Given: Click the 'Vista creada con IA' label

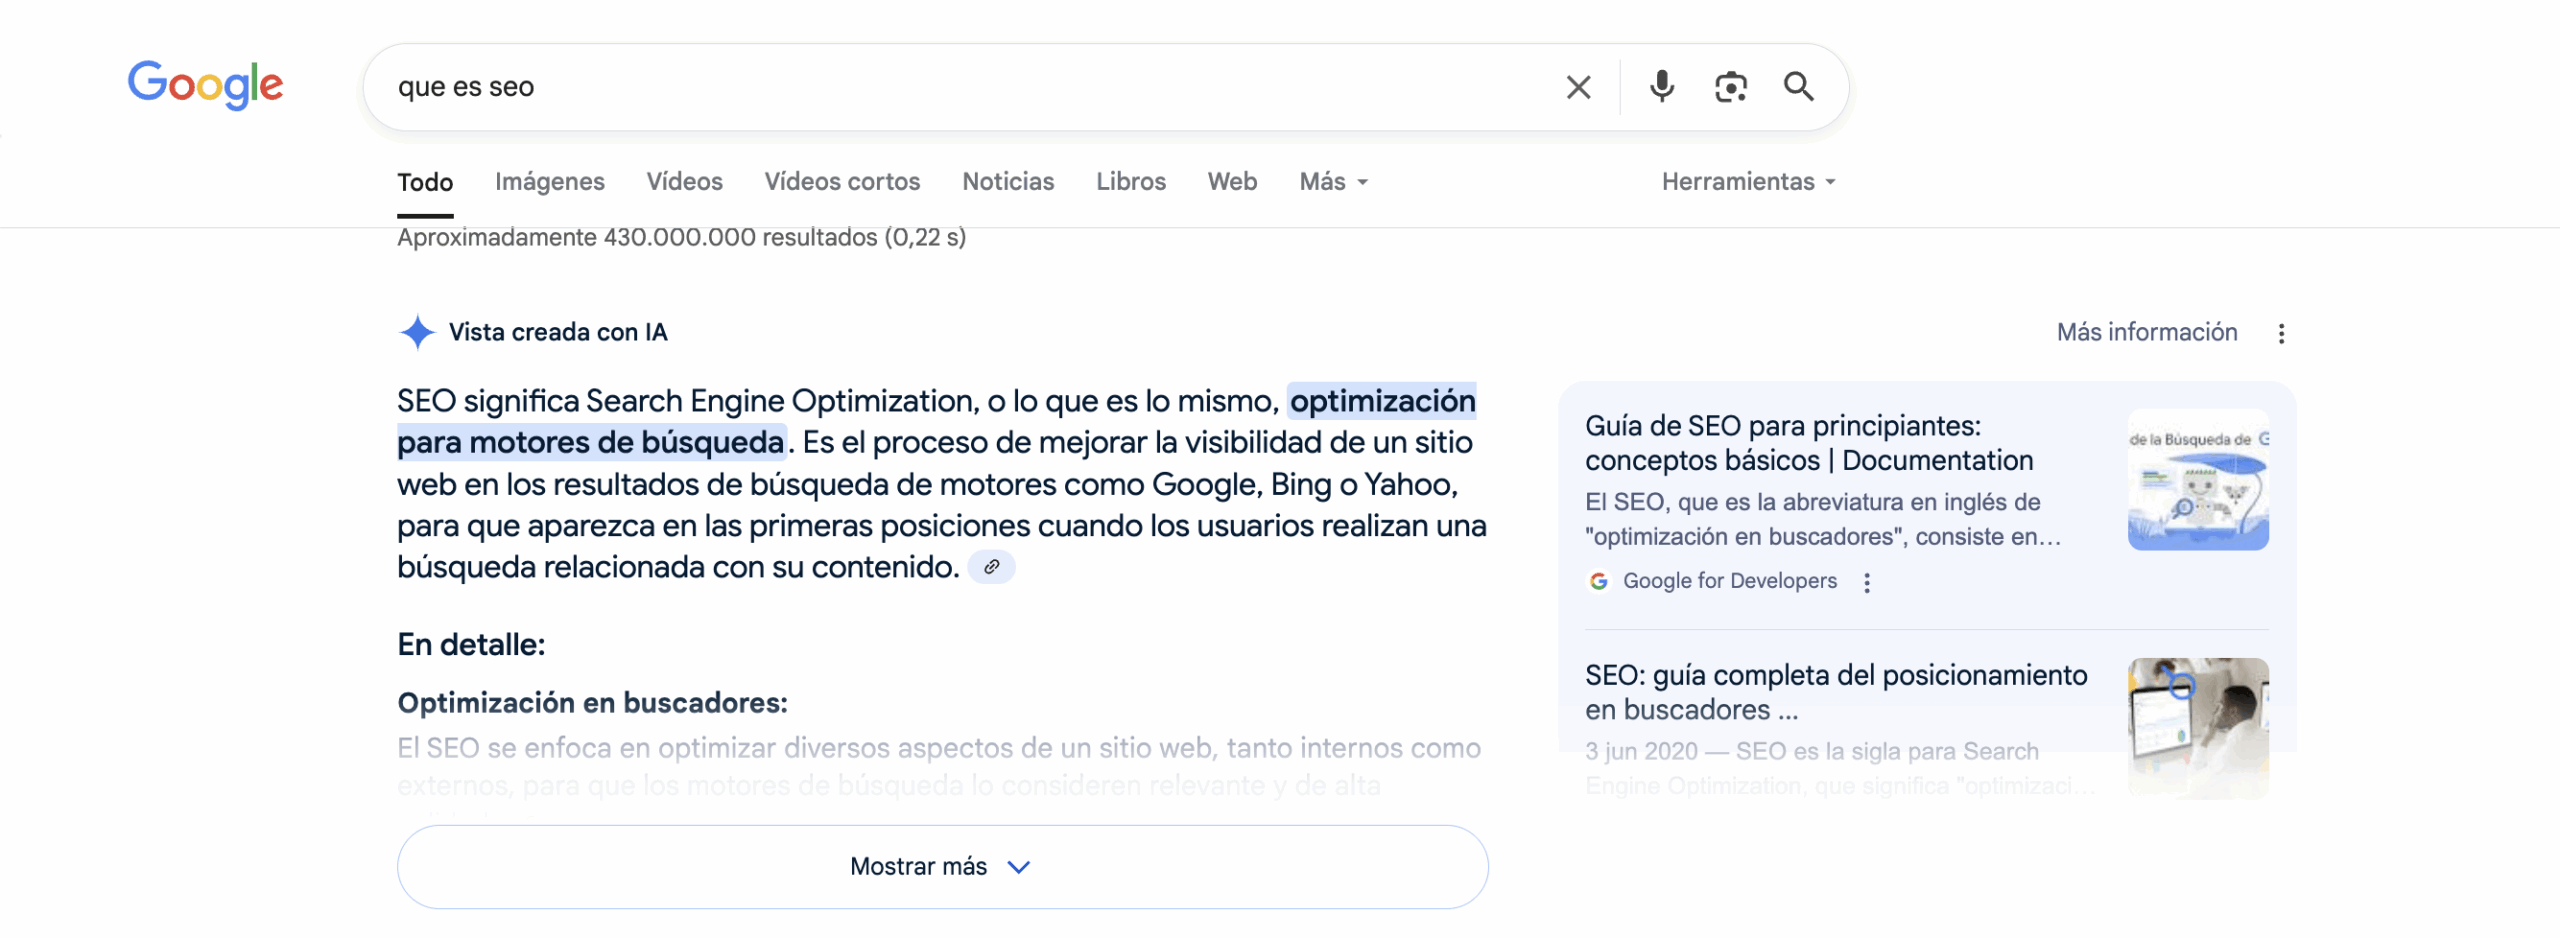Looking at the screenshot, I should (557, 332).
